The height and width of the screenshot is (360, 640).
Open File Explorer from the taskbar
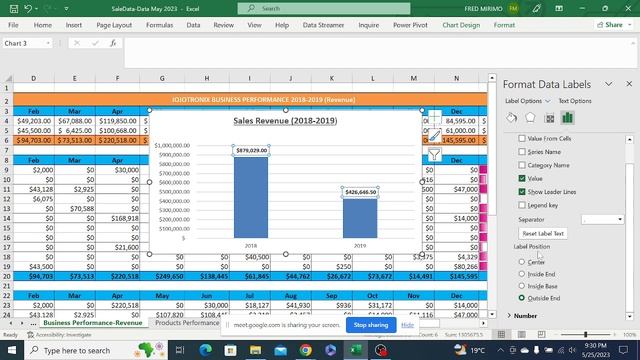tap(256, 350)
